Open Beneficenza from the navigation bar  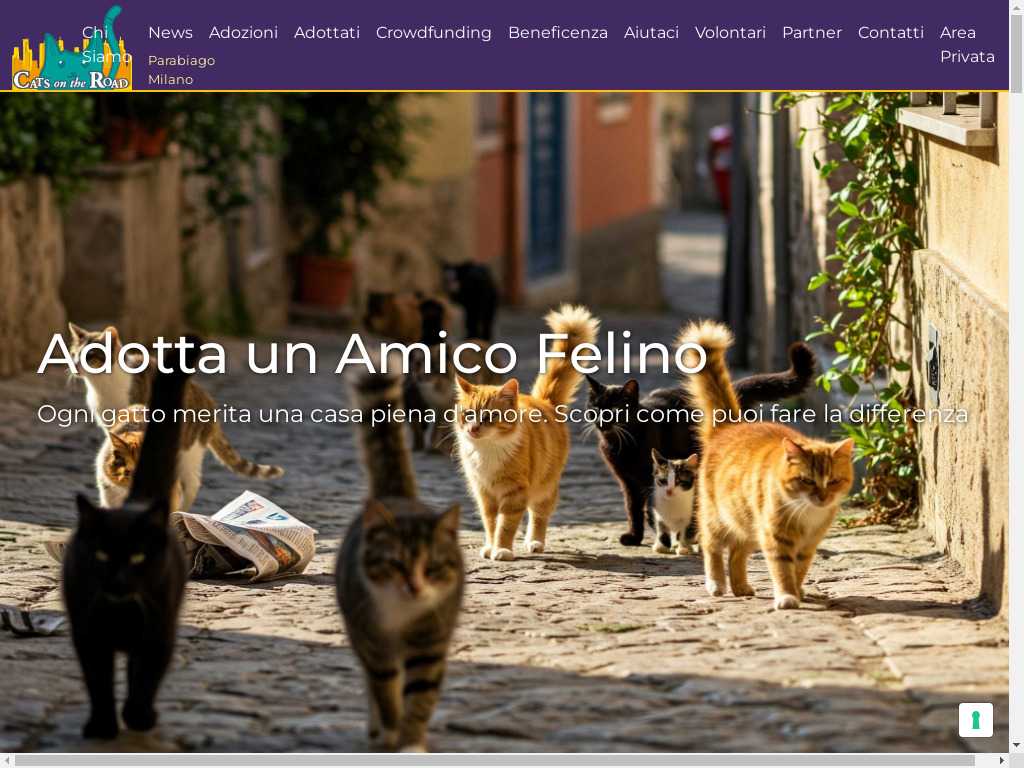tap(558, 33)
